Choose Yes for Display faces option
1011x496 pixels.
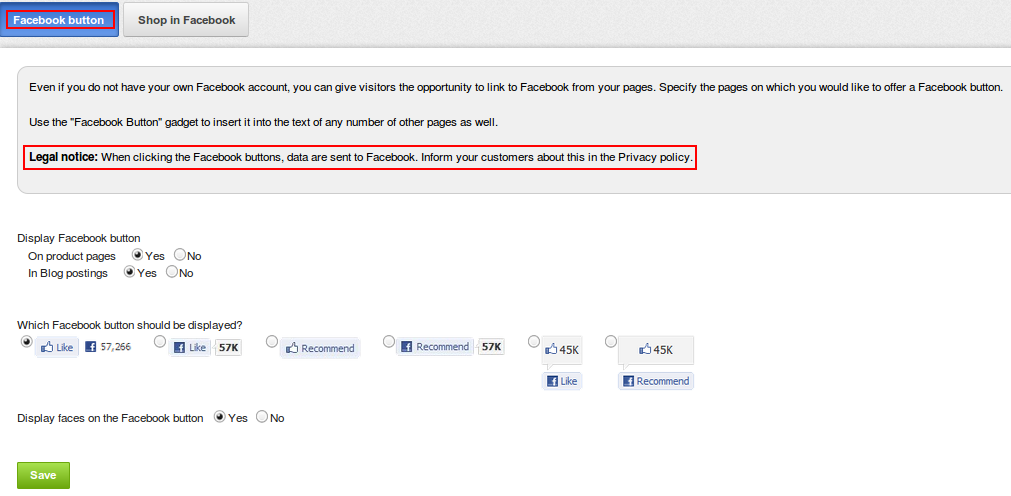pyautogui.click(x=220, y=417)
